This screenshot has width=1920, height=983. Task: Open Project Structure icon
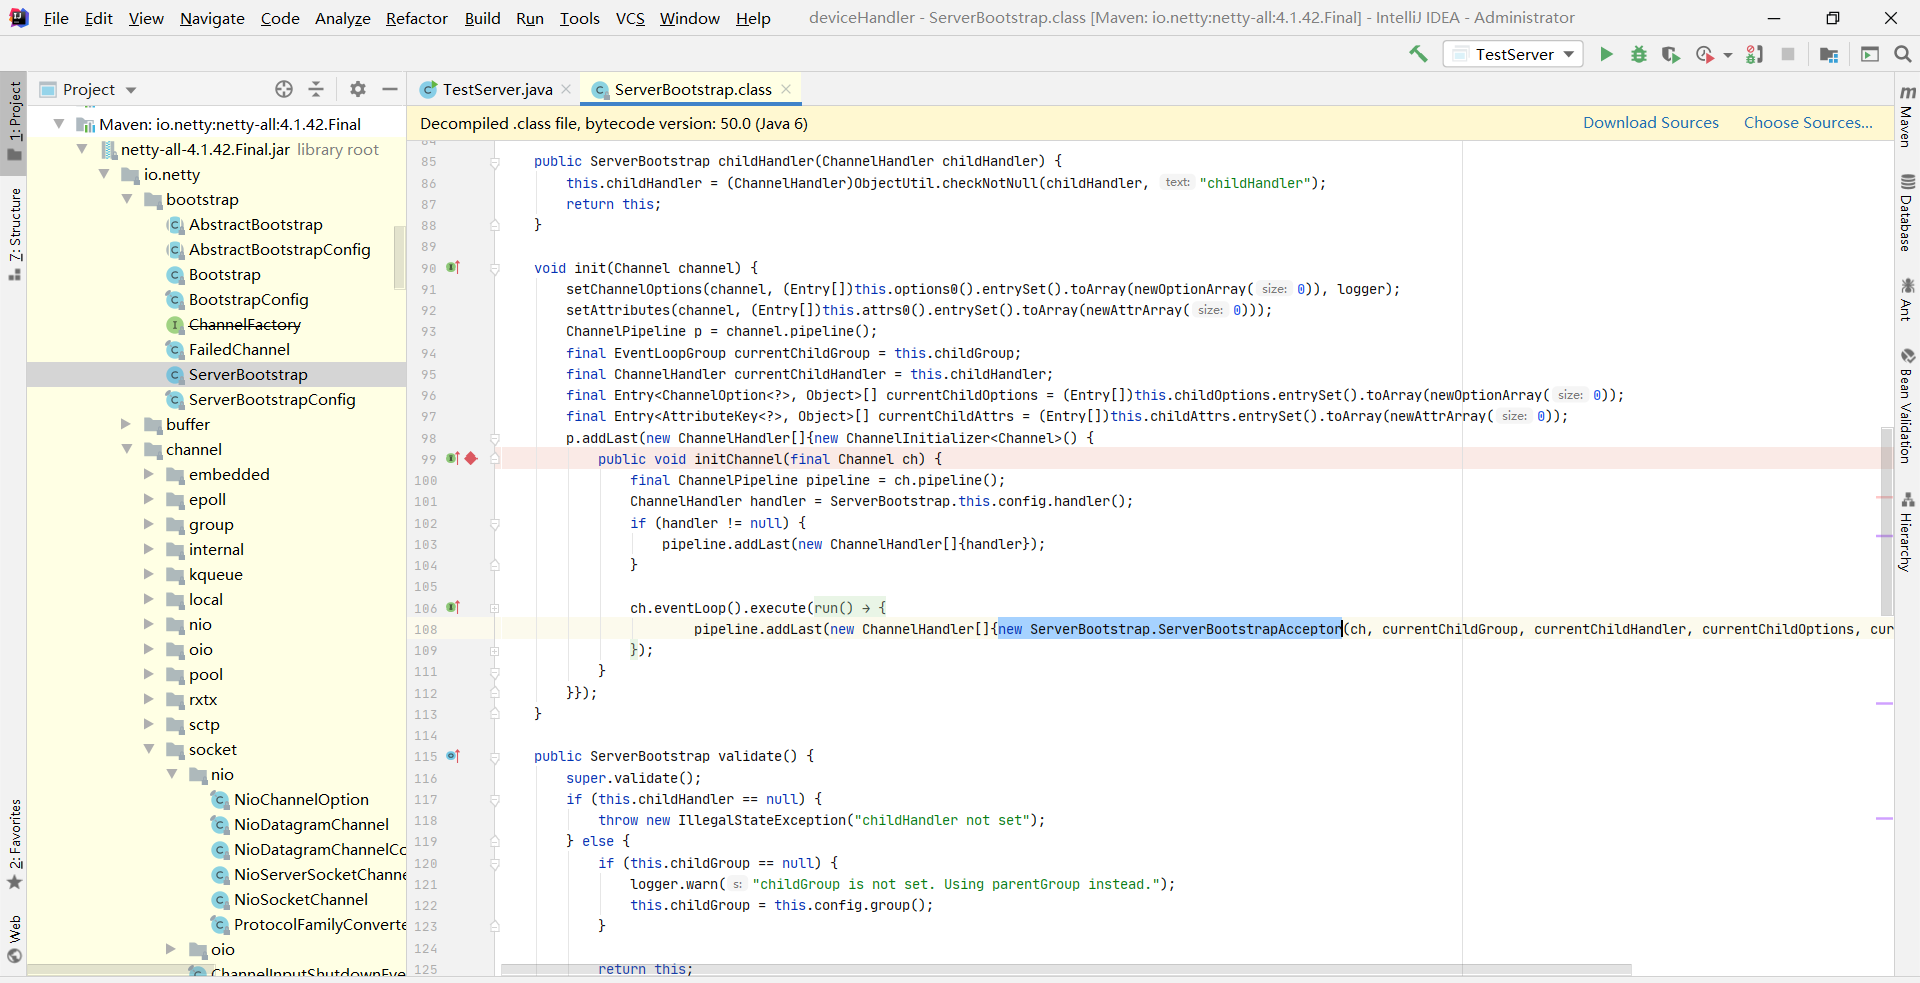click(1829, 54)
